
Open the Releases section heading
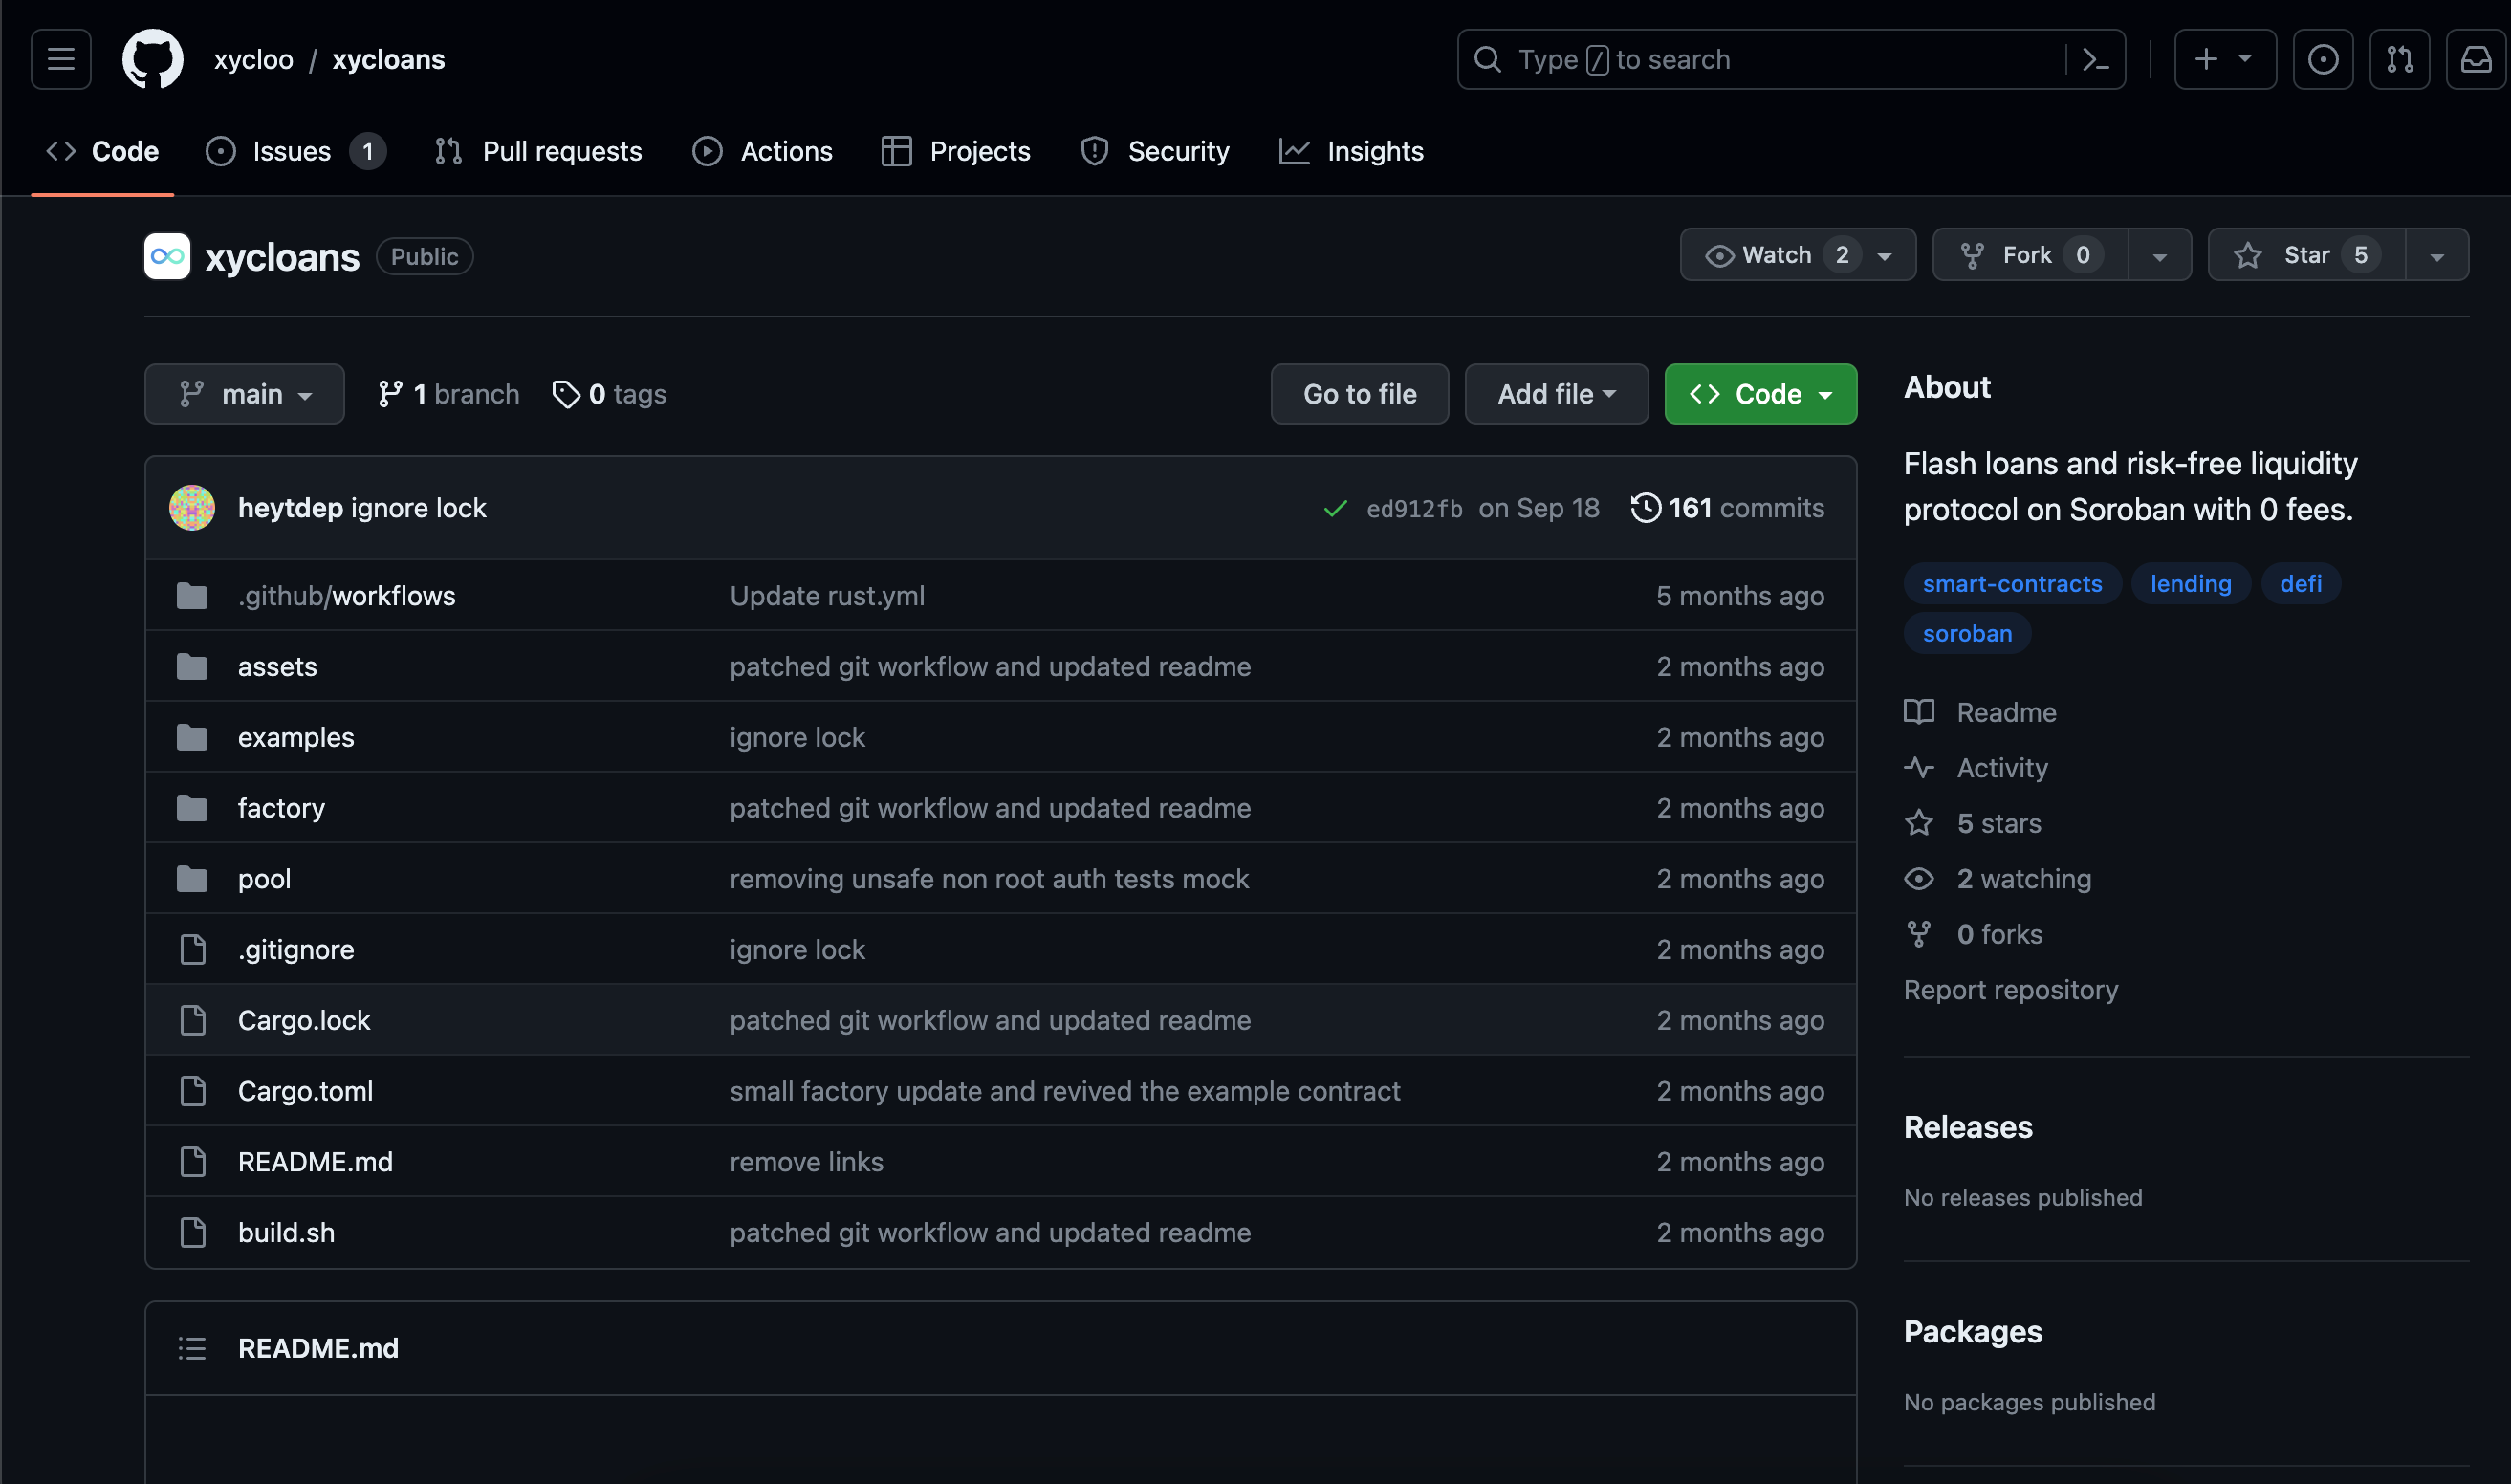click(1968, 1127)
